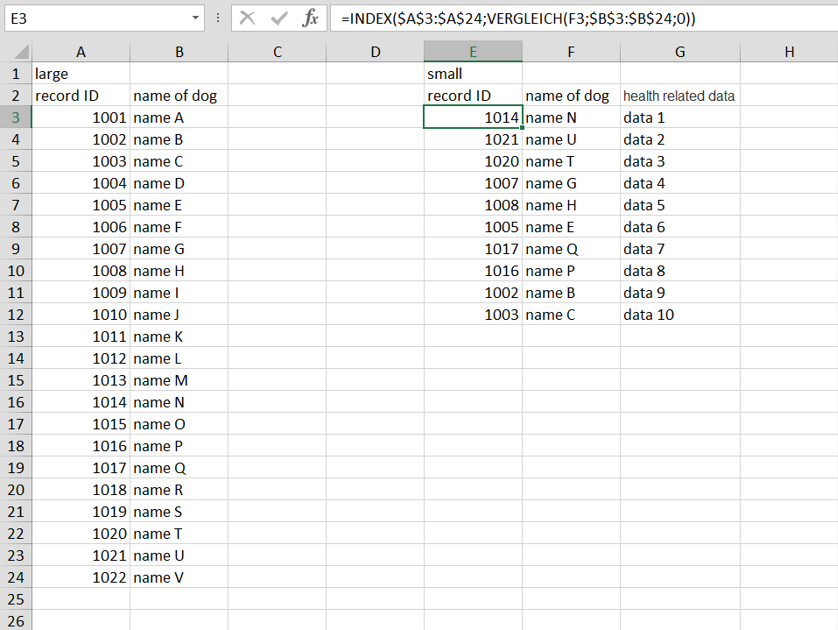The width and height of the screenshot is (838, 630).
Task: Open the Insert Function fx dialog
Action: (310, 19)
